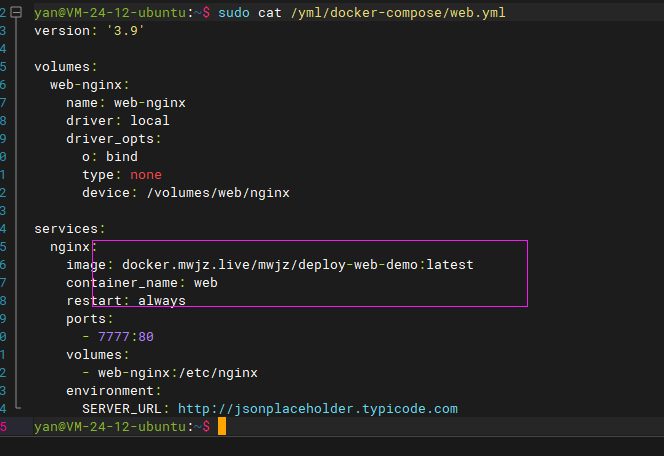This screenshot has height=456, width=664.
Task: Click the container_name key
Action: tap(122, 283)
